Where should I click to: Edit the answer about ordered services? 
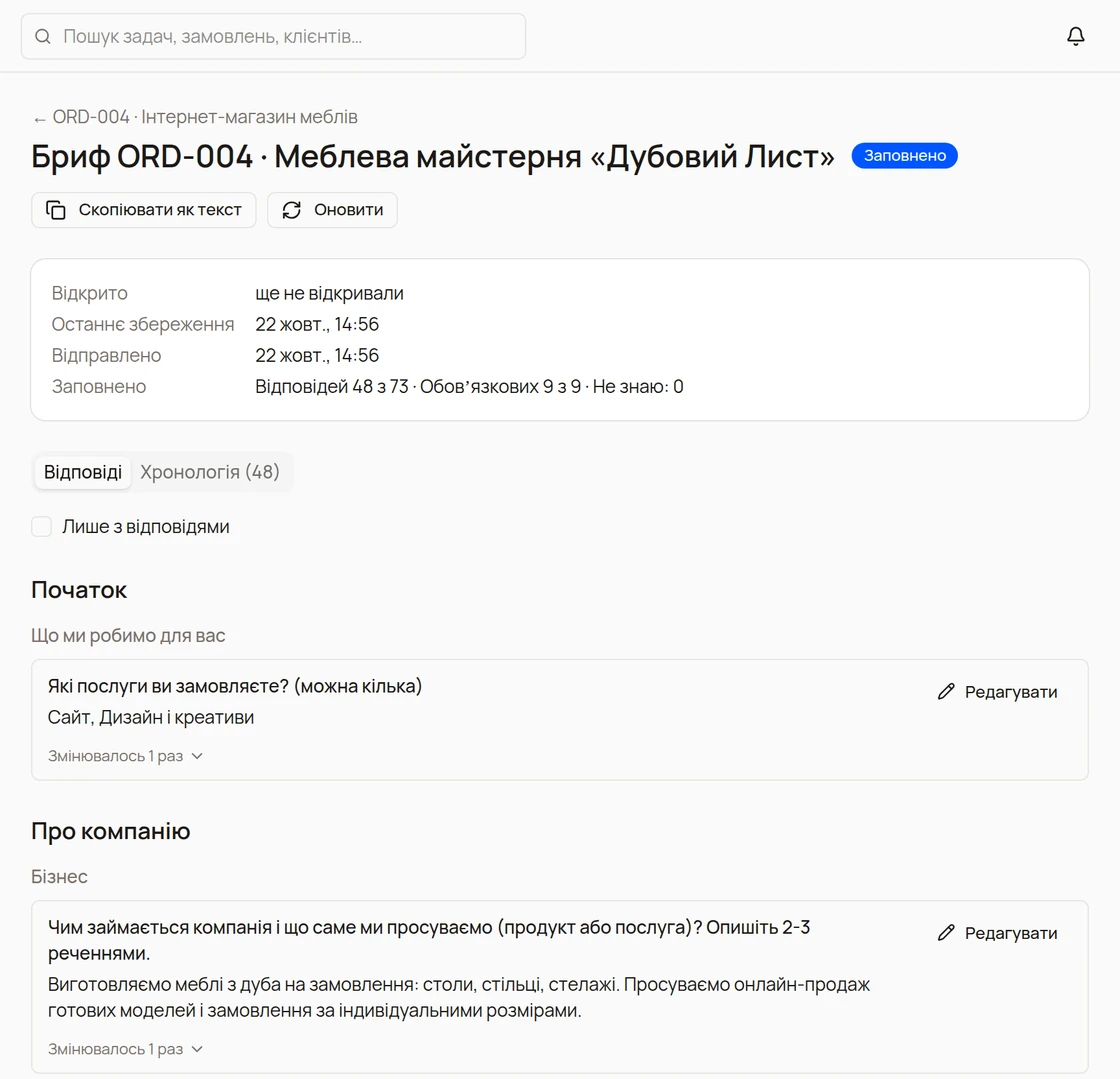coord(997,692)
